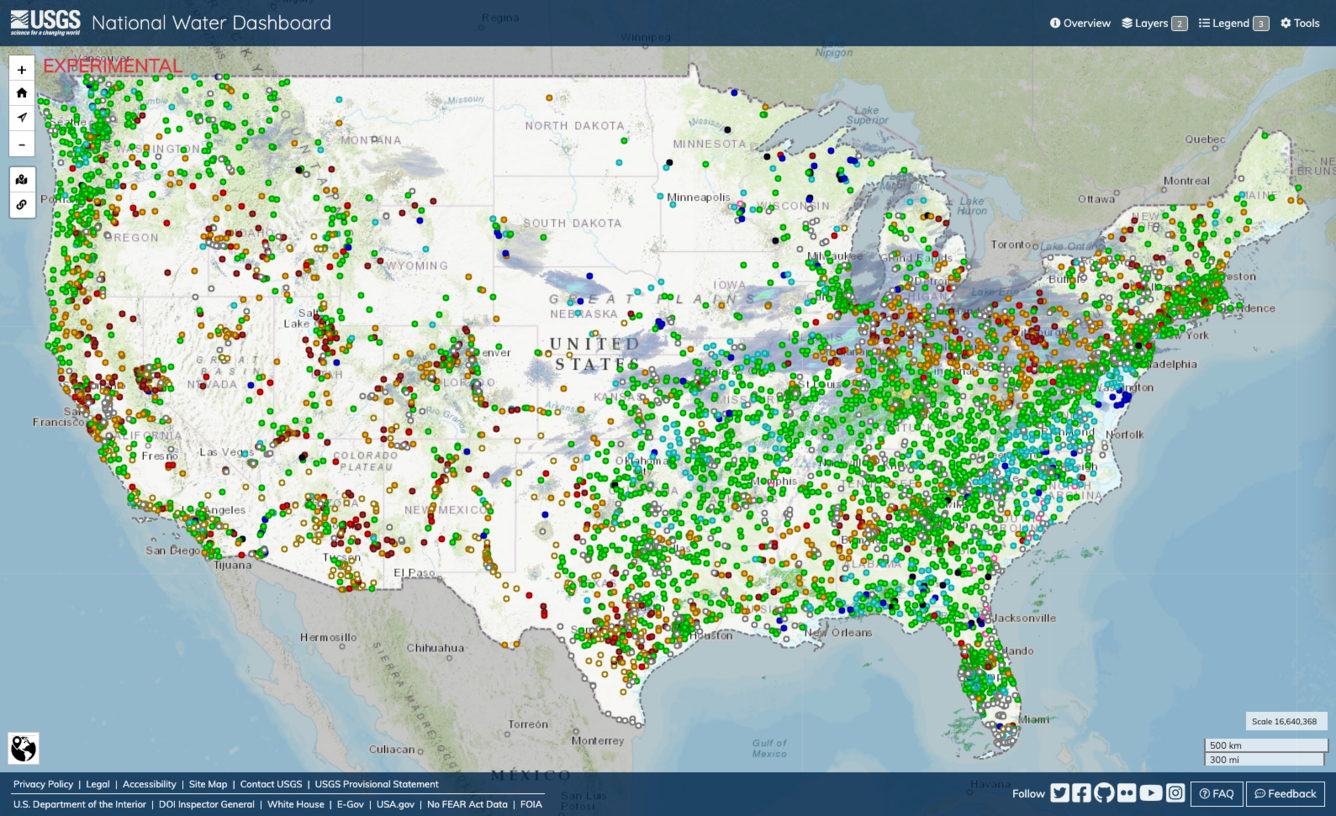Select the zoom out minus control

21,144
